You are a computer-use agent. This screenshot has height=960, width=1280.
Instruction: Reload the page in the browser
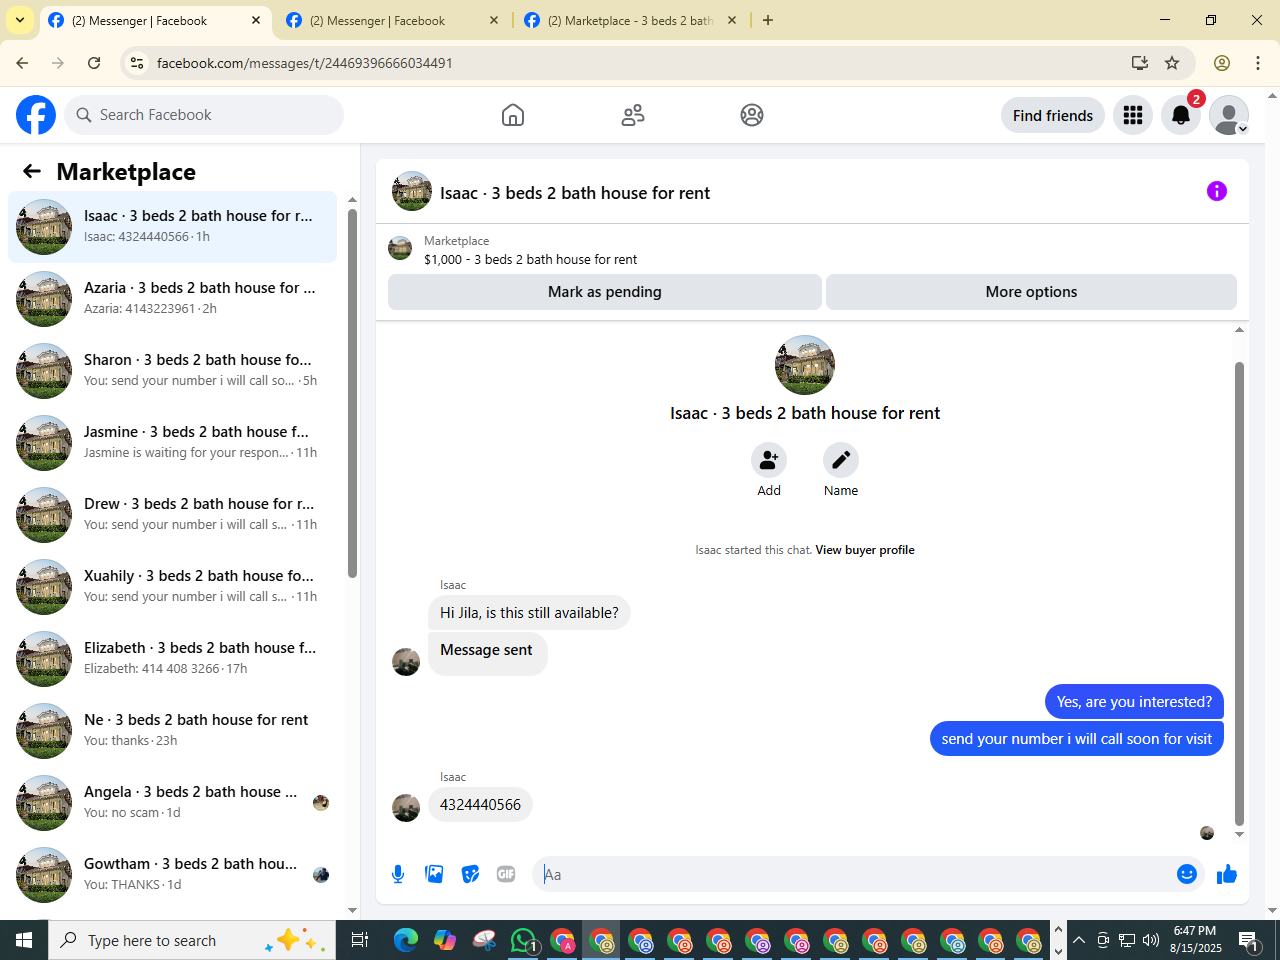(x=94, y=63)
